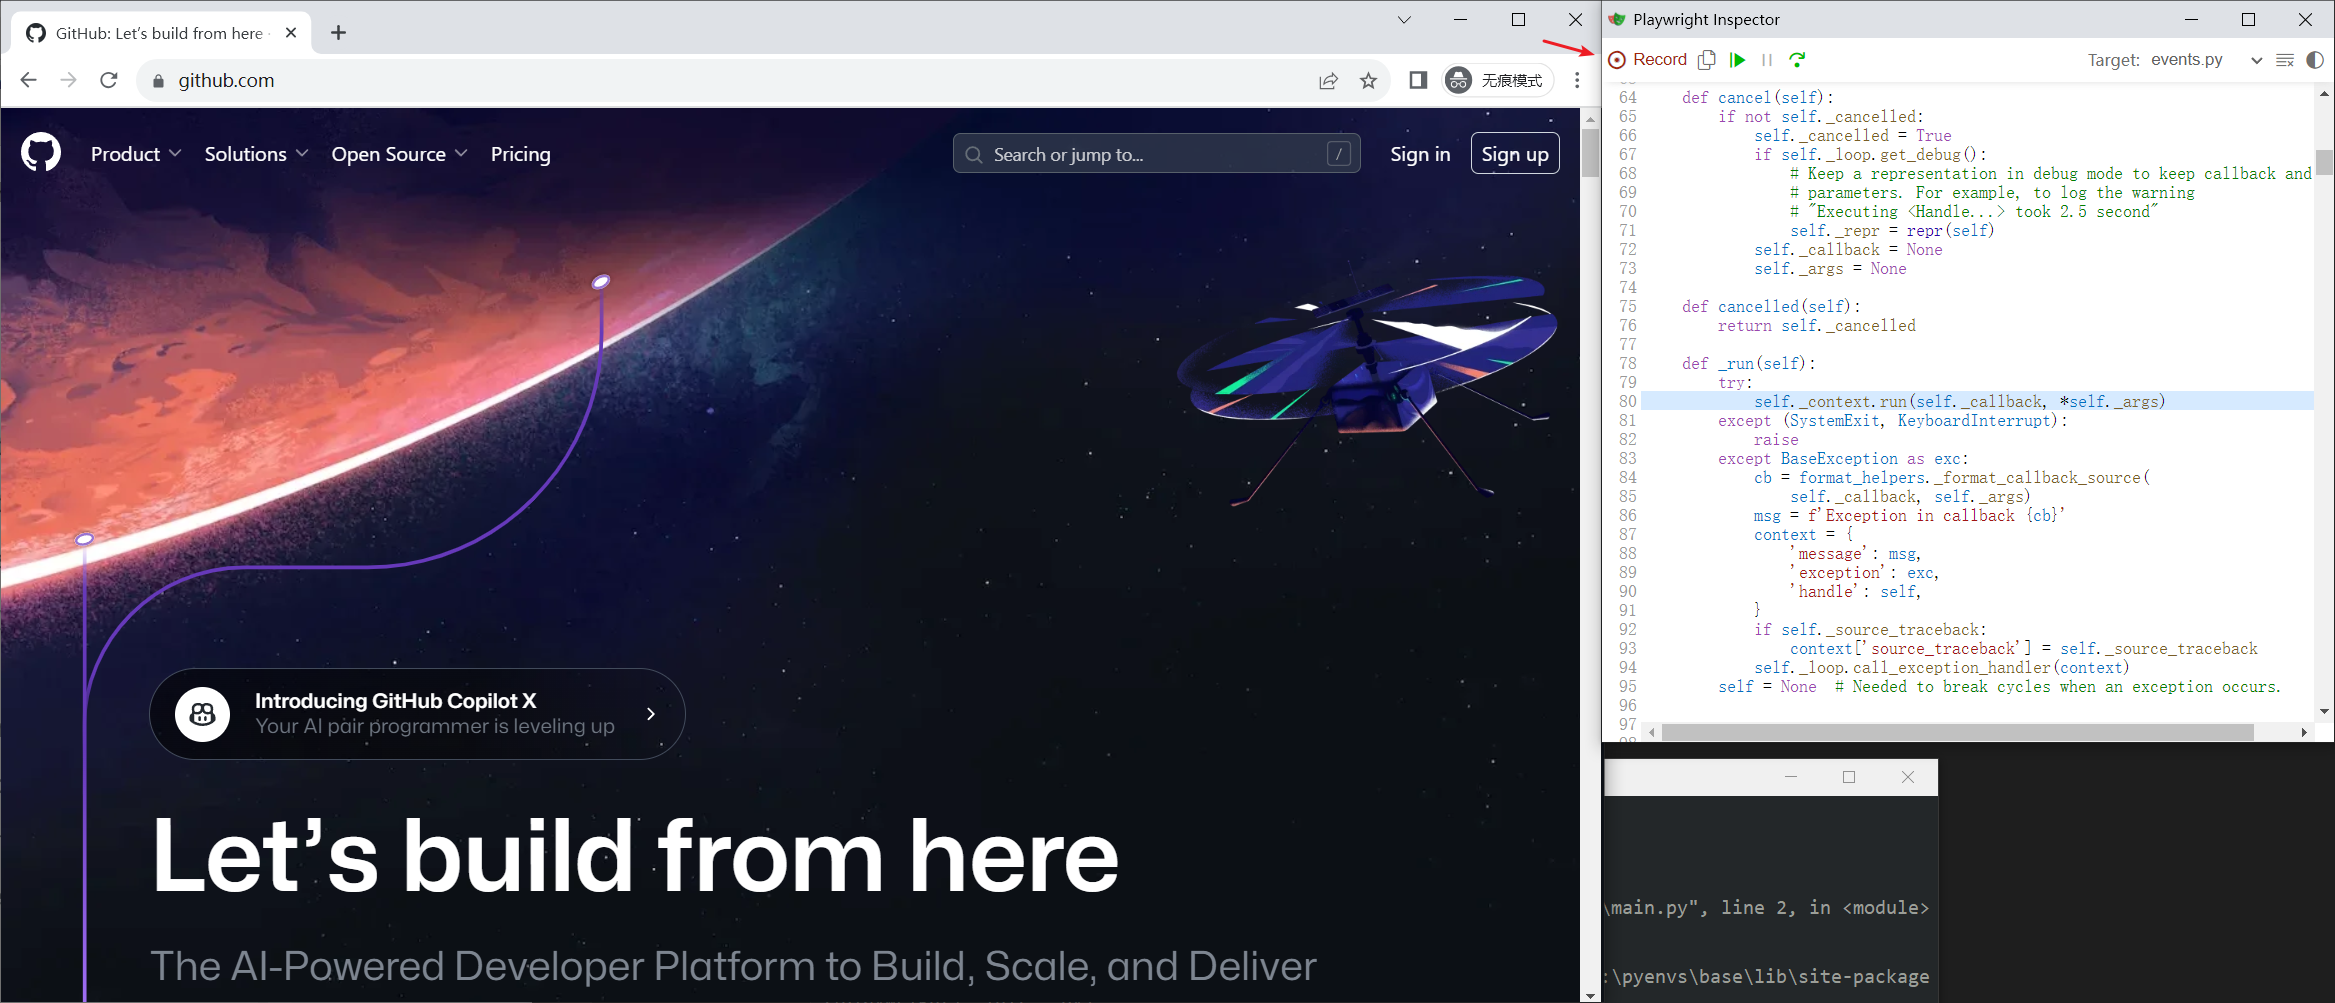Click the arrow on the Copilot X banner
This screenshot has width=2335, height=1003.
pos(651,714)
